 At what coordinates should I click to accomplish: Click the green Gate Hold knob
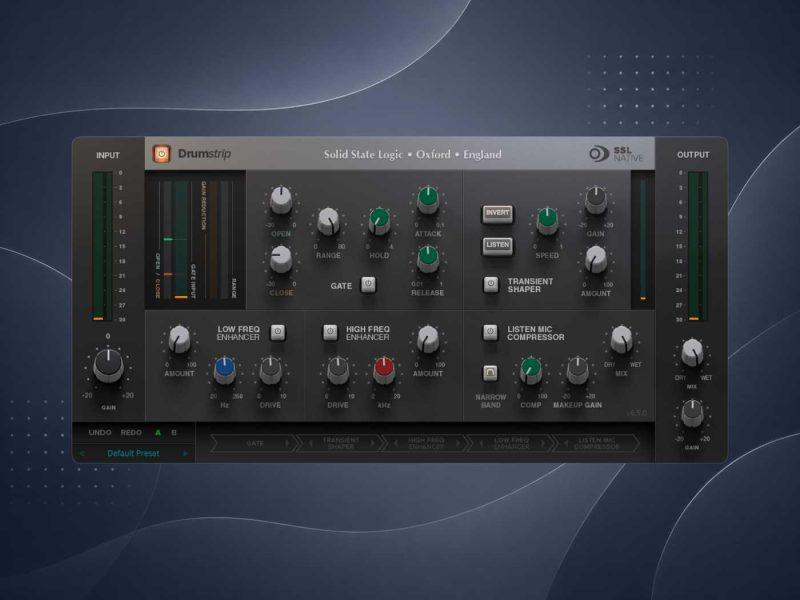(379, 221)
